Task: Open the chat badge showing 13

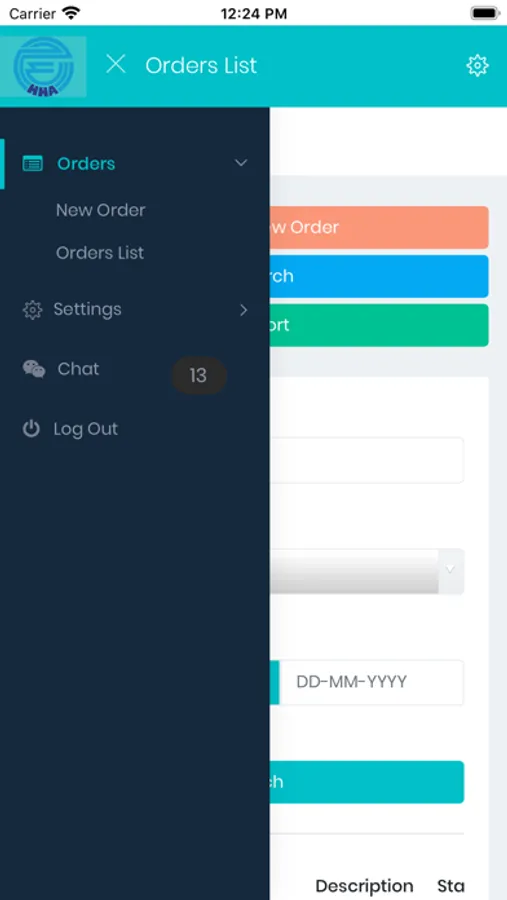Action: (199, 375)
